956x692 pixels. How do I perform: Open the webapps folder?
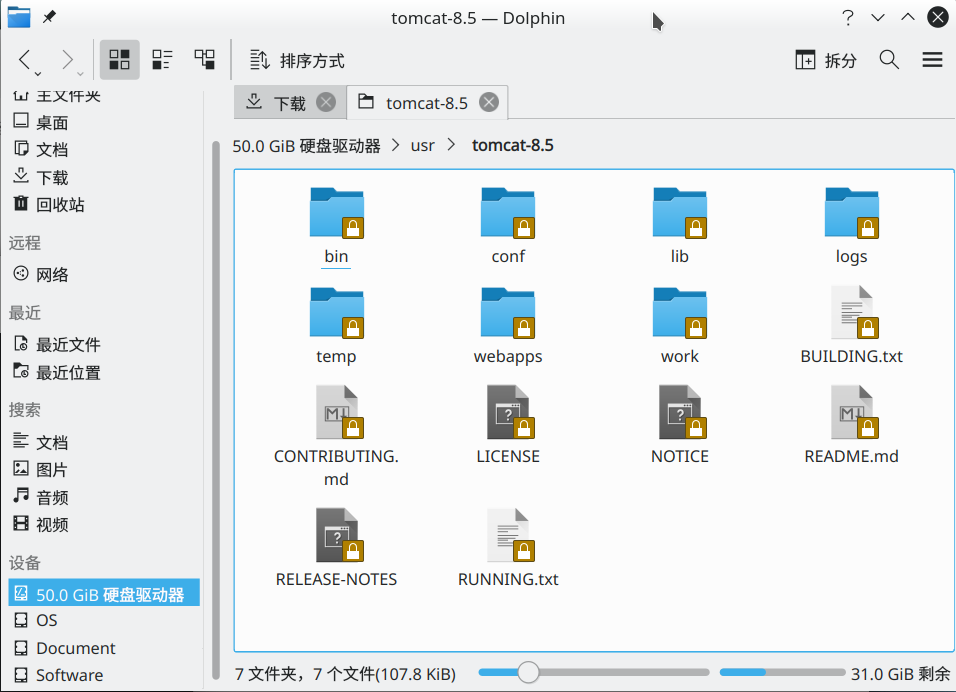click(x=508, y=326)
